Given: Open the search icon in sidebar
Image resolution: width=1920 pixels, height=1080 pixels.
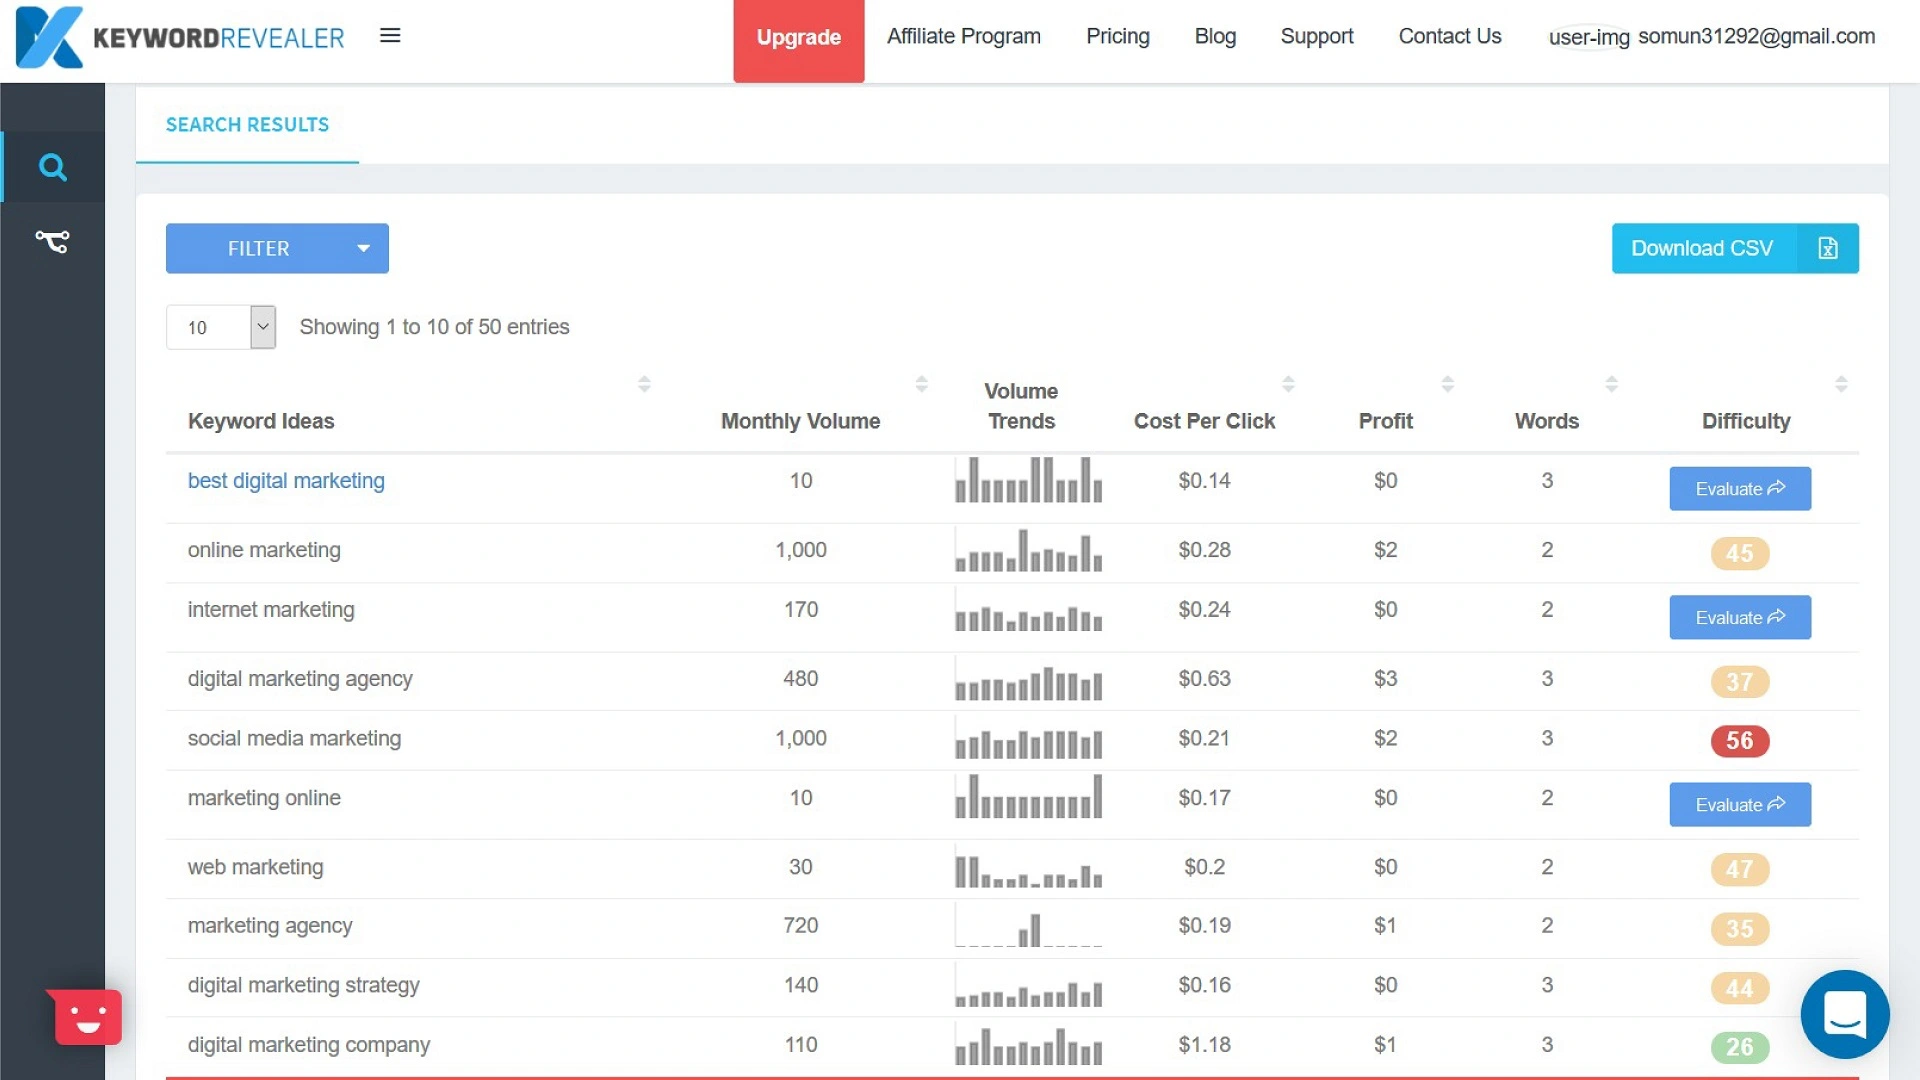Looking at the screenshot, I should (52, 167).
